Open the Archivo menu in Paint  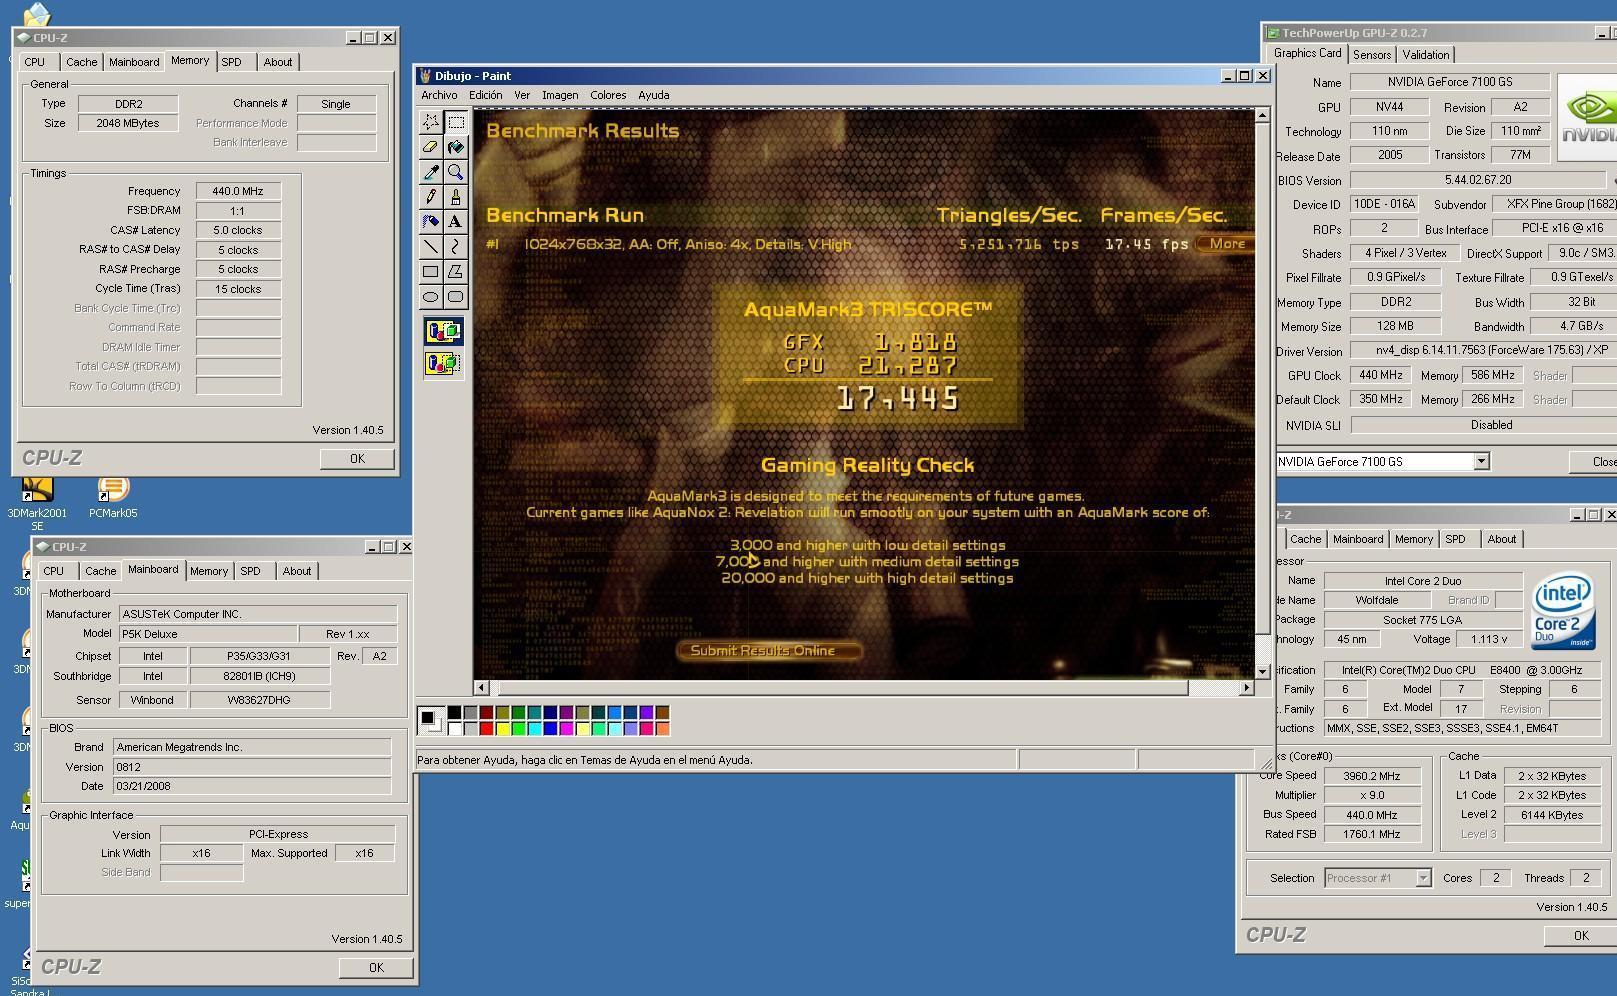click(439, 95)
